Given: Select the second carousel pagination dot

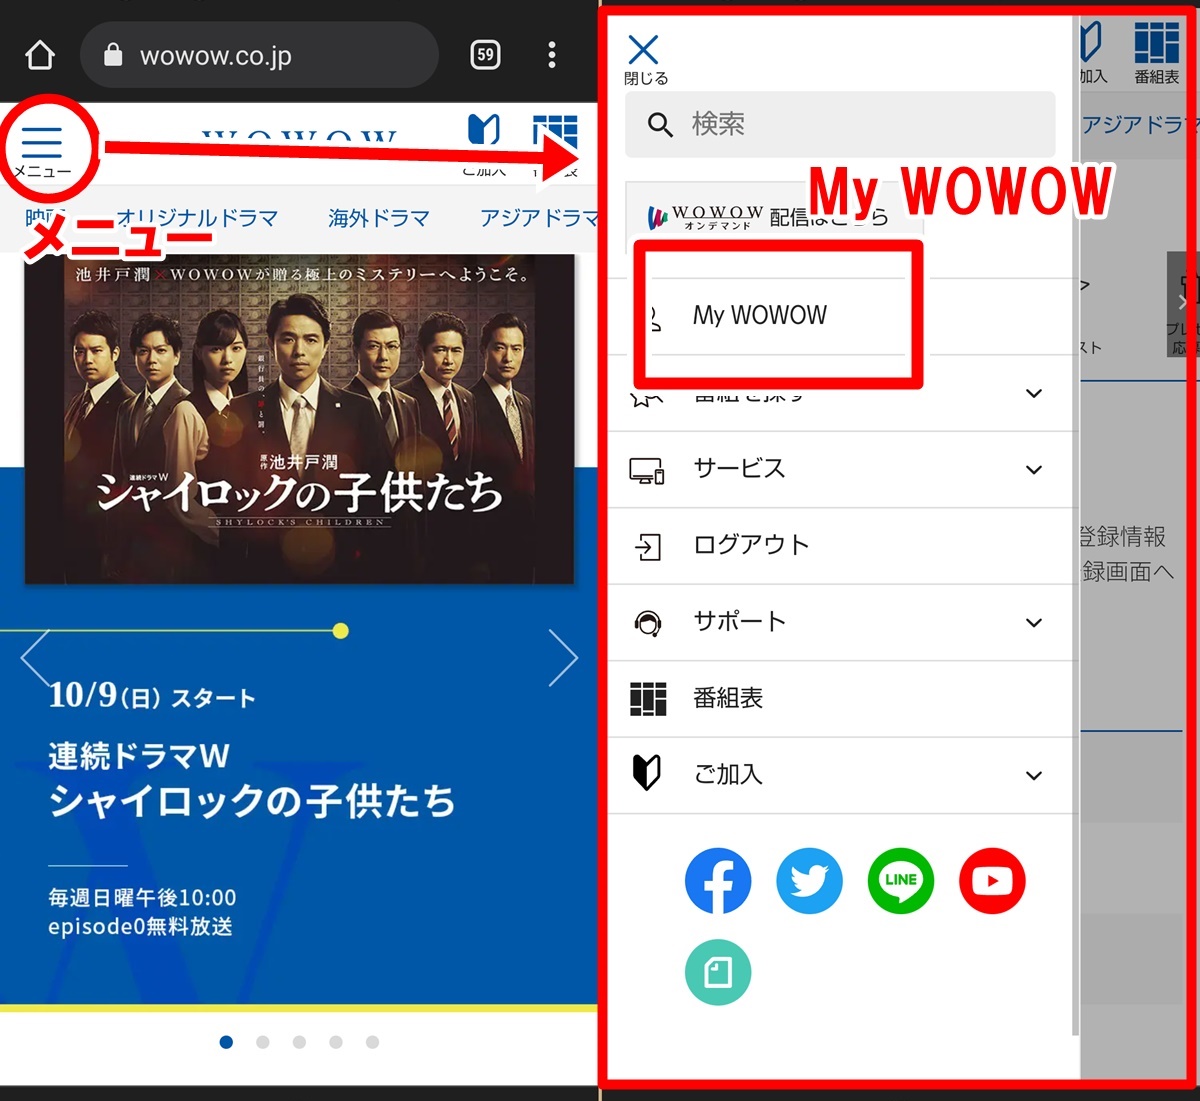Looking at the screenshot, I should click(x=263, y=1042).
